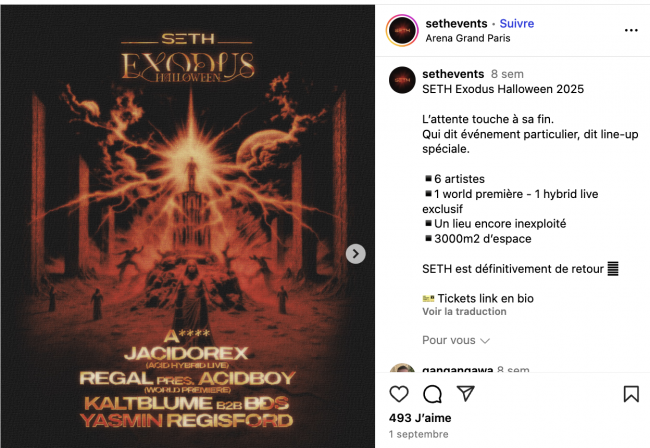The width and height of the screenshot is (650, 448).
Task: Open sethevents username in the caption
Action: click(x=453, y=74)
